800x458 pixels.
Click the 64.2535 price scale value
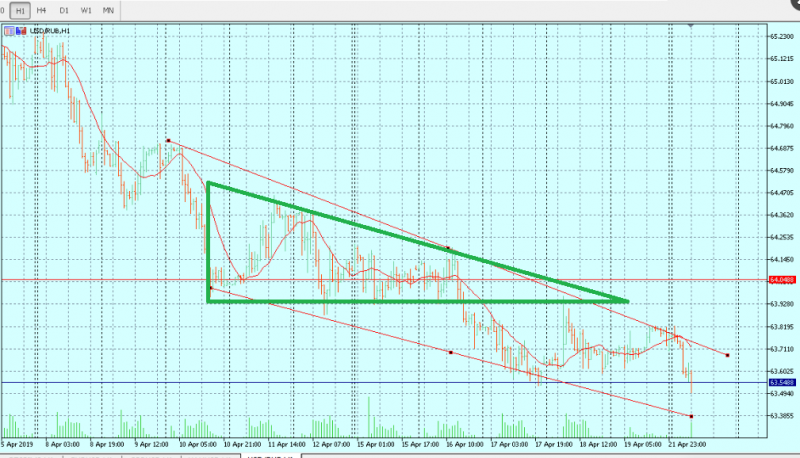pyautogui.click(x=782, y=237)
